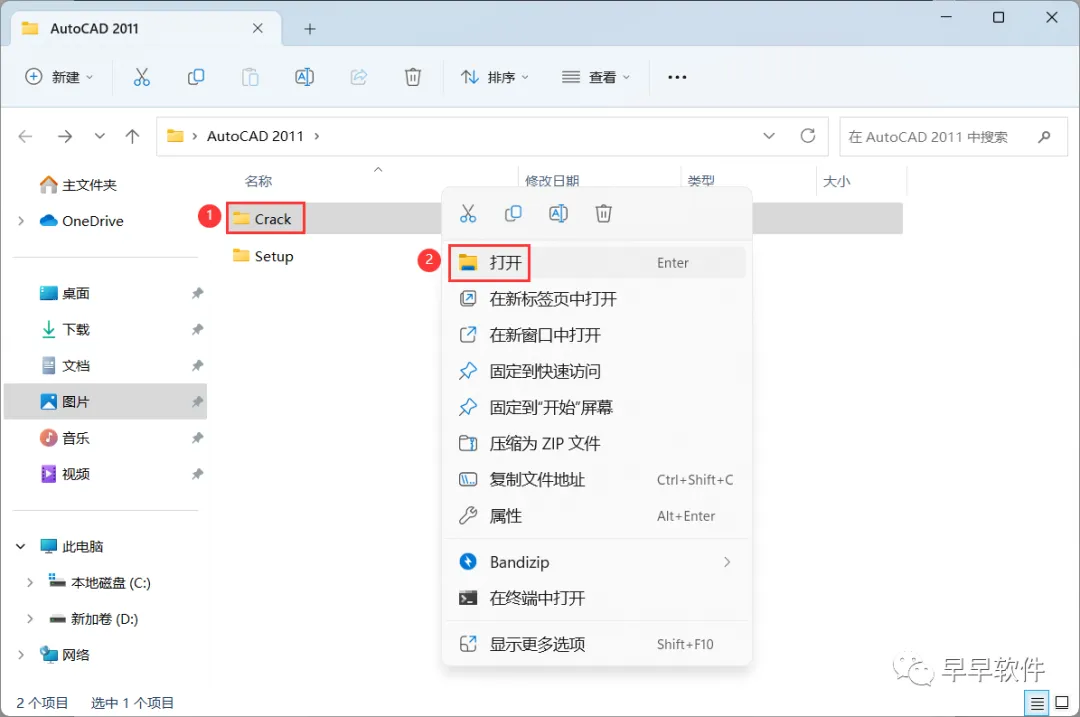
Task: Collapse the 此电脑 (This PC) node
Action: 21,547
